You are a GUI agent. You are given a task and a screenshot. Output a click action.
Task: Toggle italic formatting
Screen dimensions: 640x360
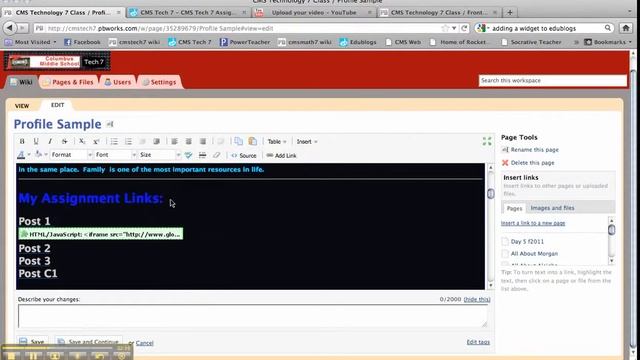[x=50, y=141]
